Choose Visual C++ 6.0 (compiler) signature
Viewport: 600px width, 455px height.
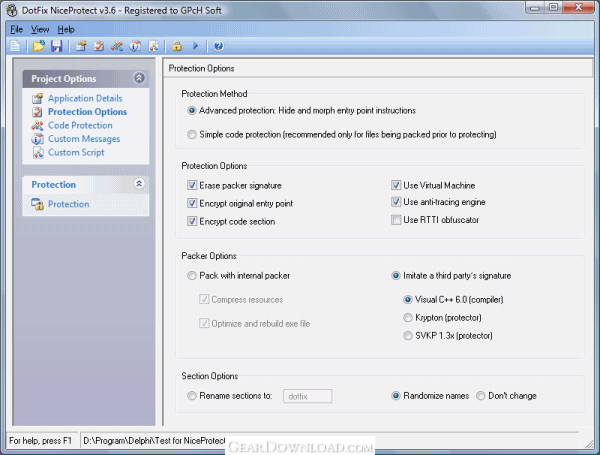point(408,300)
